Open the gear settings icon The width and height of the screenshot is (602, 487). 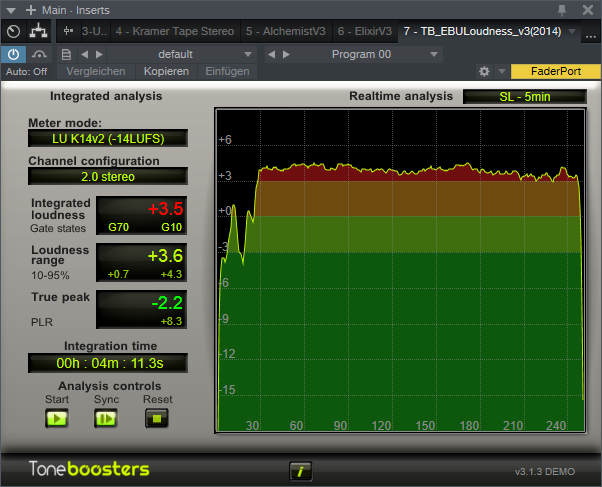point(485,71)
